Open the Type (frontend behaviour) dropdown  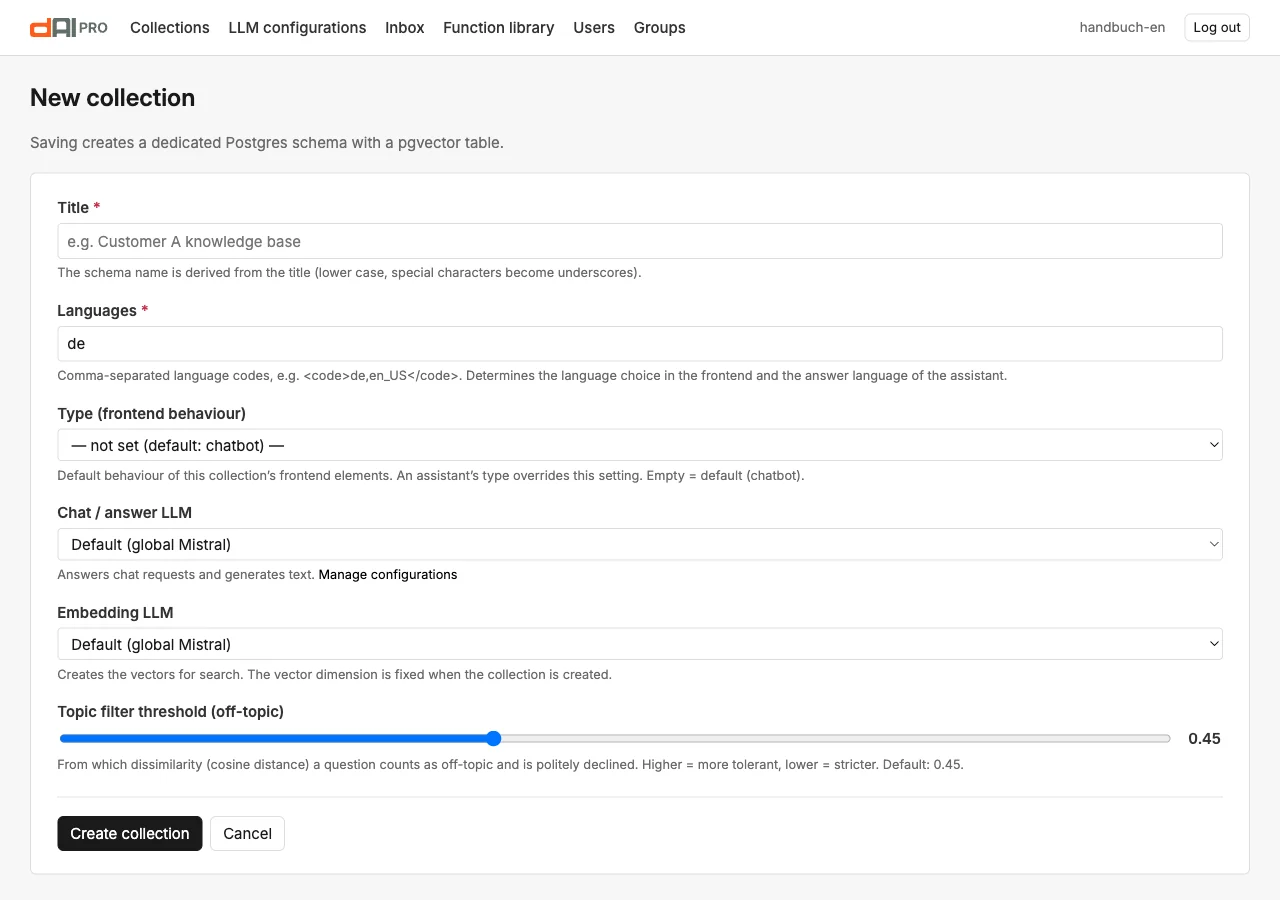[640, 445]
